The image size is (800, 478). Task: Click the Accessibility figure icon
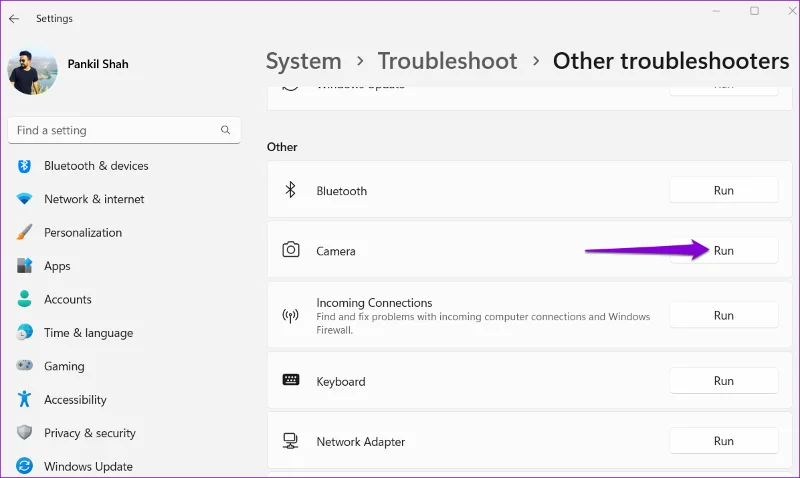24,399
